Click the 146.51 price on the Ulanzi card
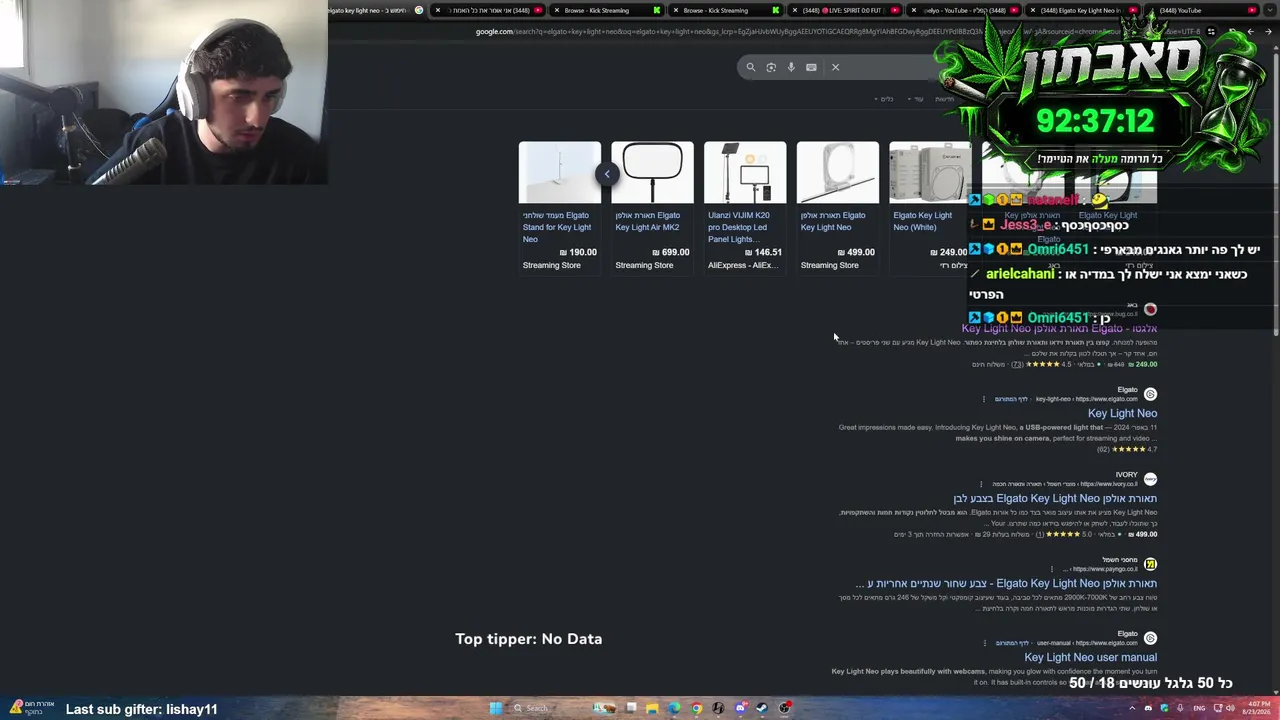 pyautogui.click(x=765, y=252)
